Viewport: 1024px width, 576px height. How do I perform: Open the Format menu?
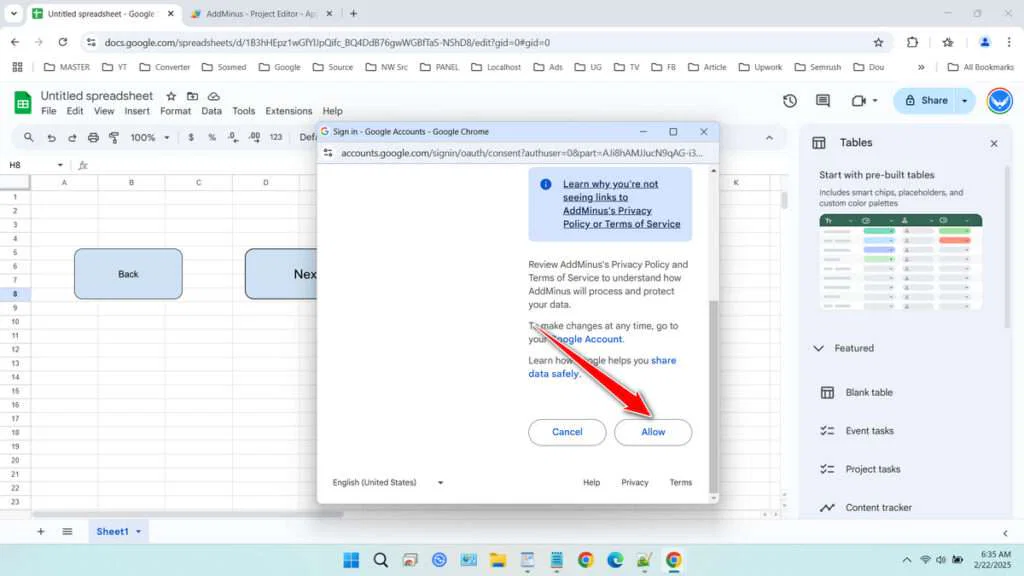tap(175, 111)
